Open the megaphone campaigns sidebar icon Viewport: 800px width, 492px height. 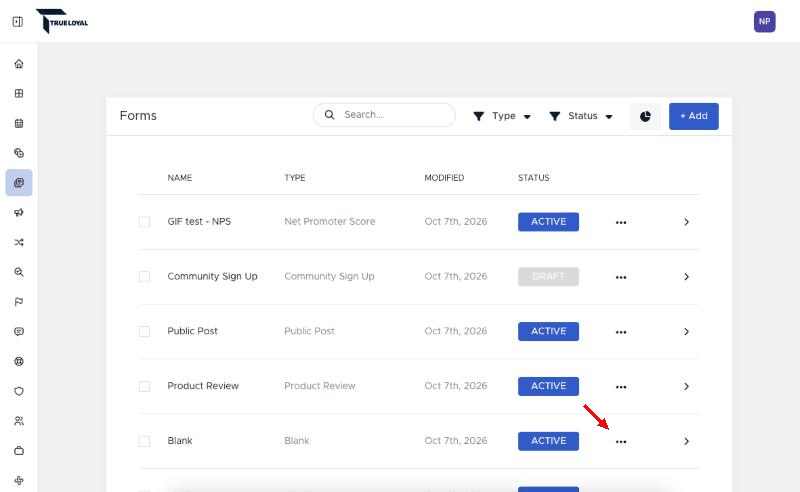pos(19,212)
